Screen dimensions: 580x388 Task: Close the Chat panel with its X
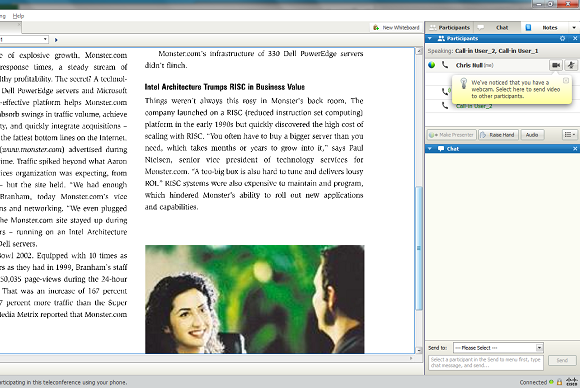point(575,149)
